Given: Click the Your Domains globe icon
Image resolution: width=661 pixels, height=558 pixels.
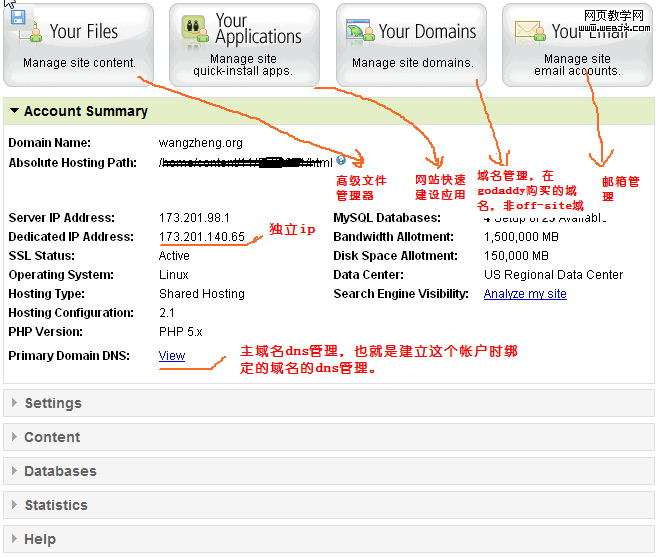Looking at the screenshot, I should 360,31.
